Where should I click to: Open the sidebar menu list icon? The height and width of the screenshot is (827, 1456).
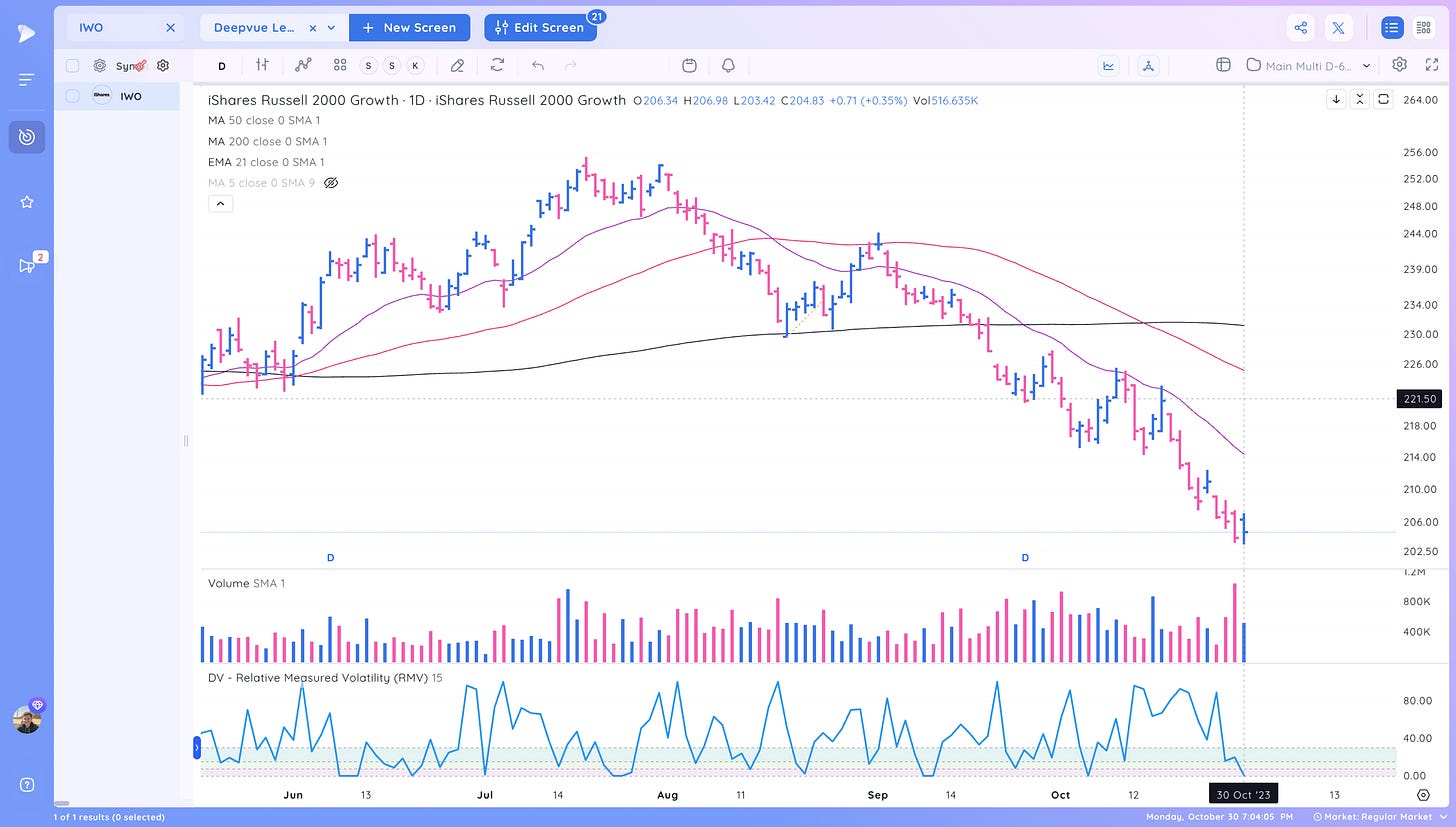click(x=26, y=79)
